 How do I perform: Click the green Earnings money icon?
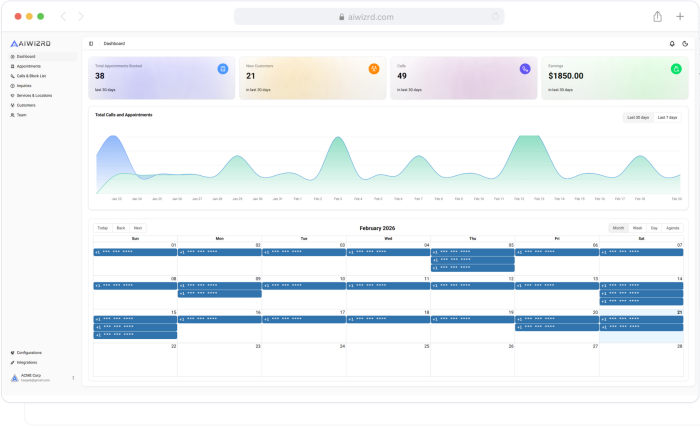coord(676,69)
